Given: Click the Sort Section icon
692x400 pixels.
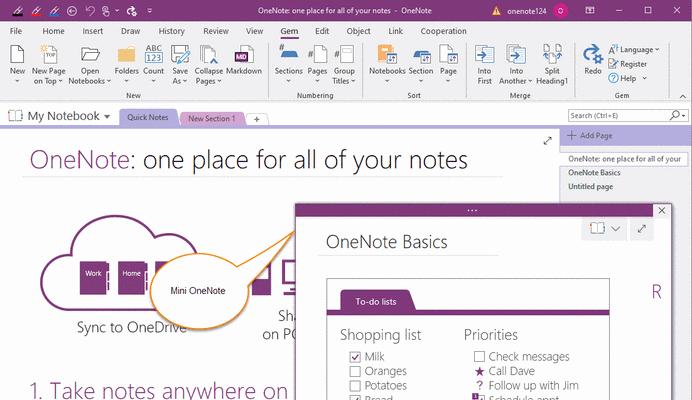Looking at the screenshot, I should click(421, 57).
